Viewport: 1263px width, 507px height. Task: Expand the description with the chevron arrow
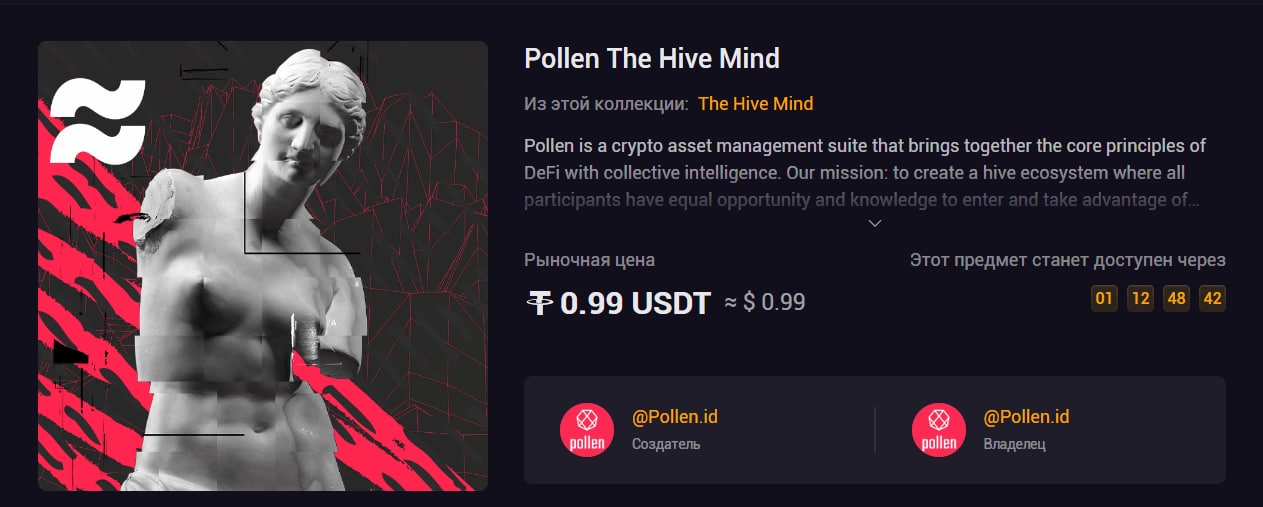click(x=875, y=222)
